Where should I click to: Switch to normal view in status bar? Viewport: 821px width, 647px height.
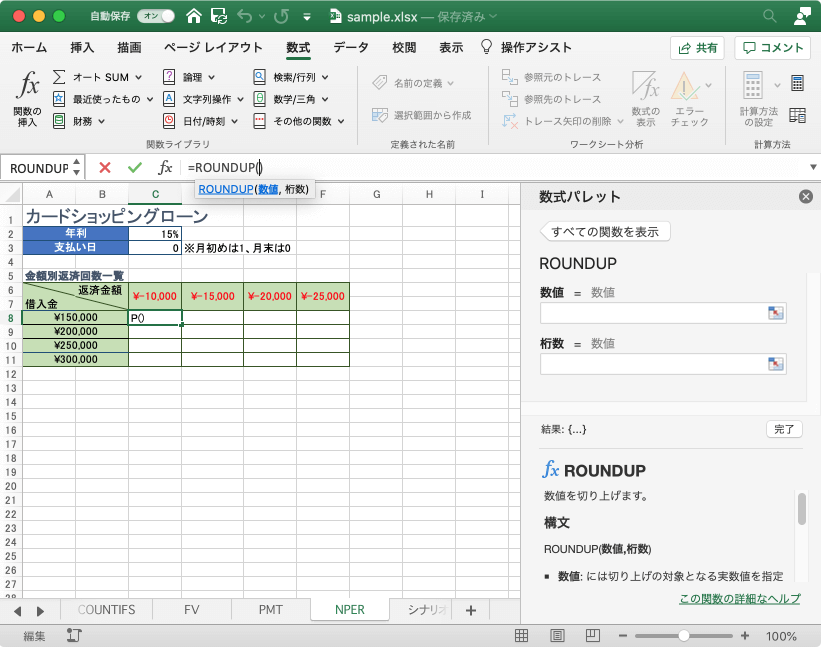522,635
